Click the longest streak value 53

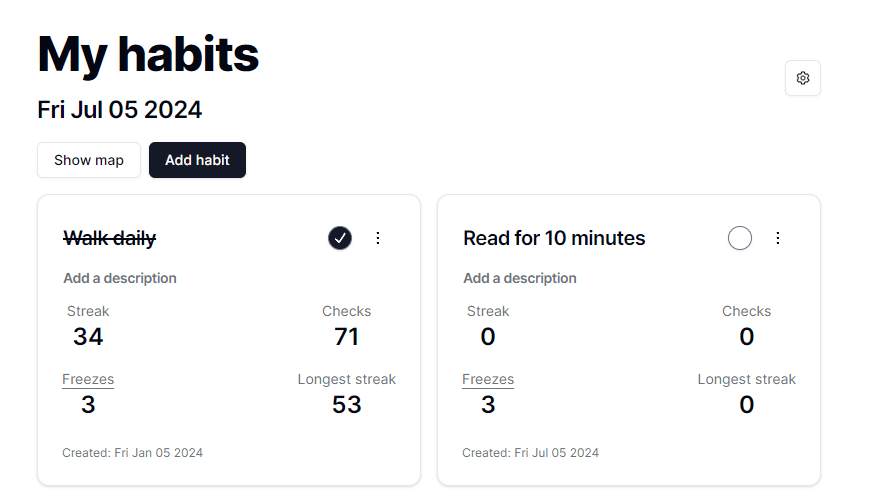[x=347, y=405]
